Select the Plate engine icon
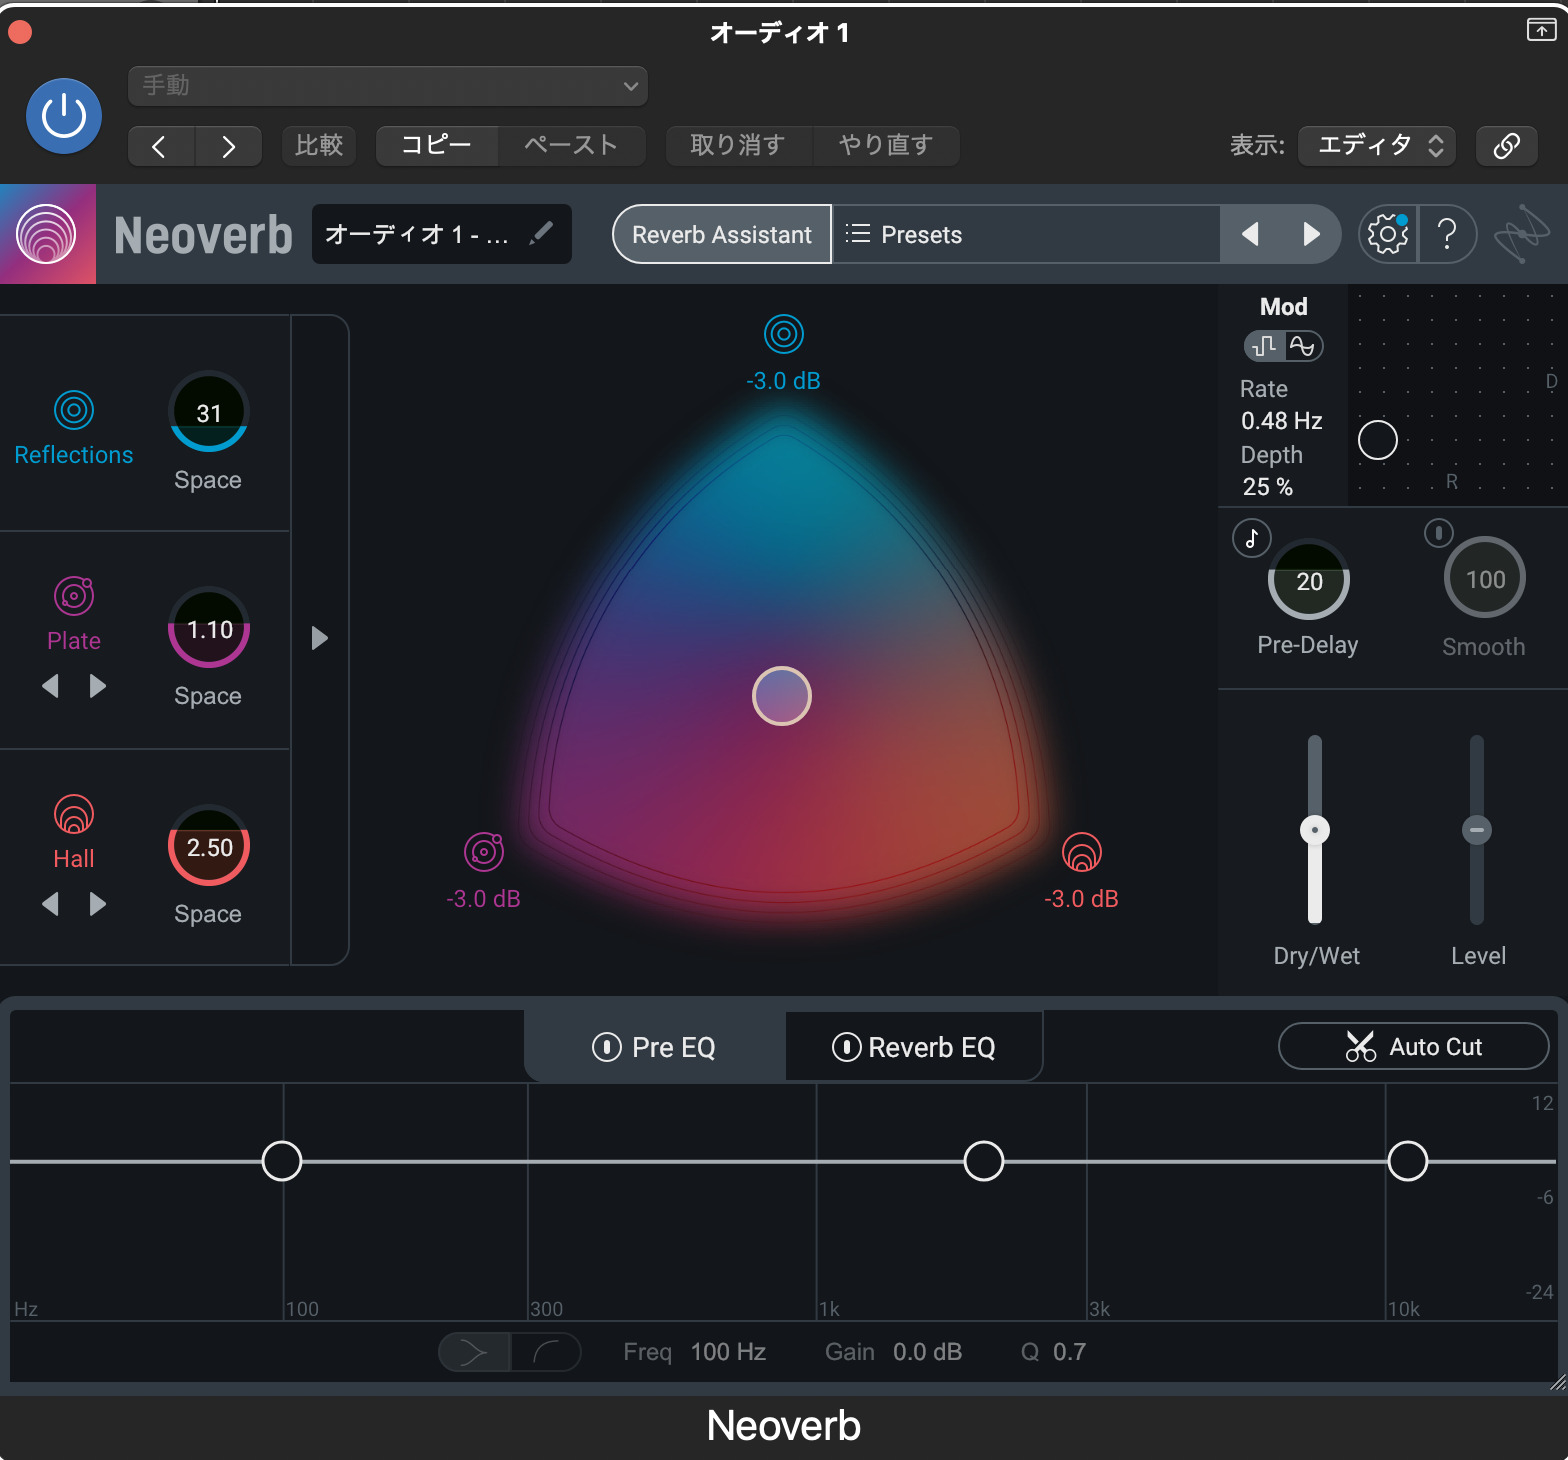The width and height of the screenshot is (1568, 1460). point(74,596)
